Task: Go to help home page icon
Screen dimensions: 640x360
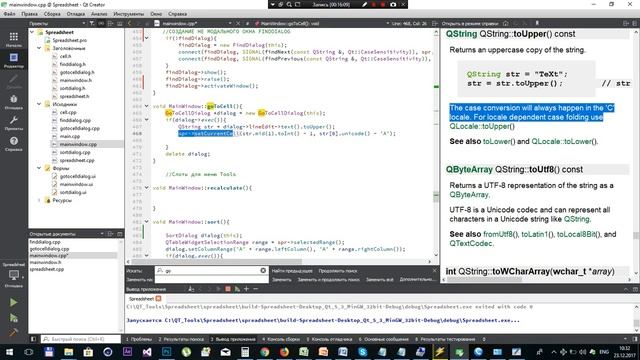Action: point(506,23)
